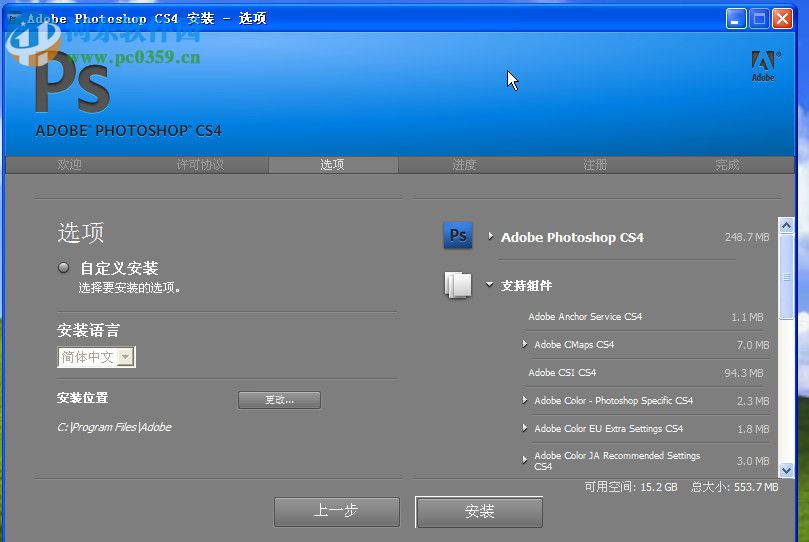Click the stacked pages icon next to 支持组件
Image resolution: width=809 pixels, height=542 pixels.
(458, 285)
